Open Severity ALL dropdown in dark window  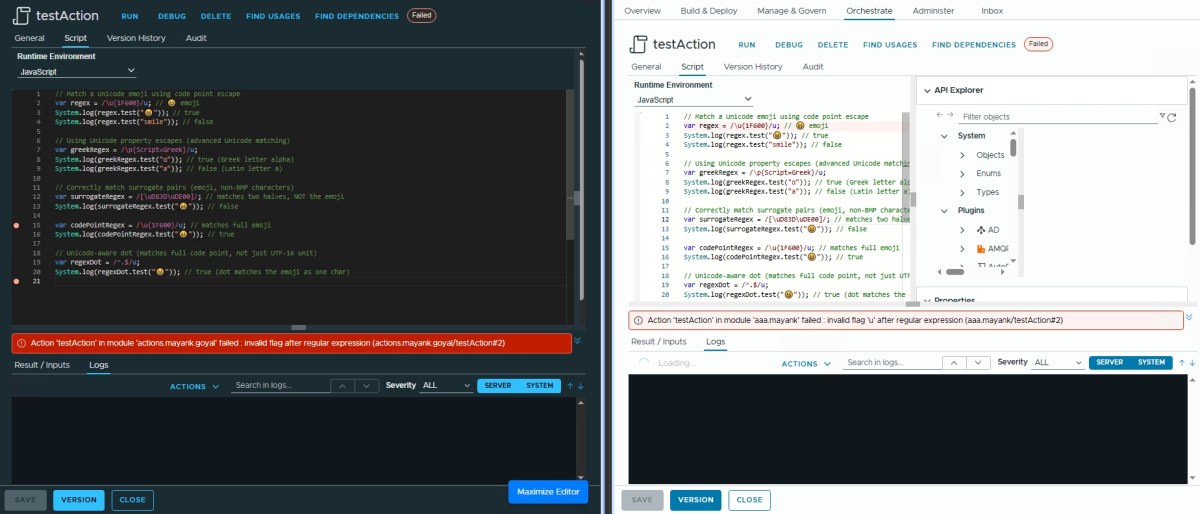click(447, 385)
